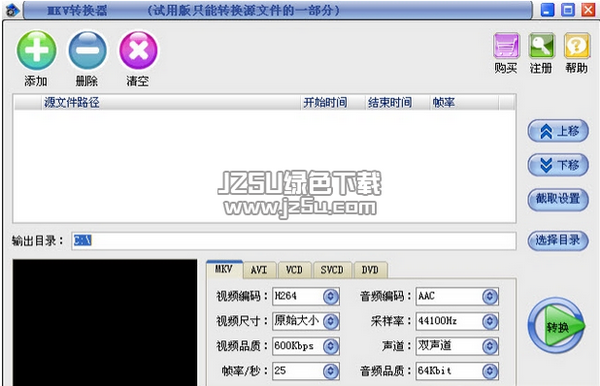The width and height of the screenshot is (600, 386).
Task: Click the output directory (输出目录) input field
Action: coord(293,241)
